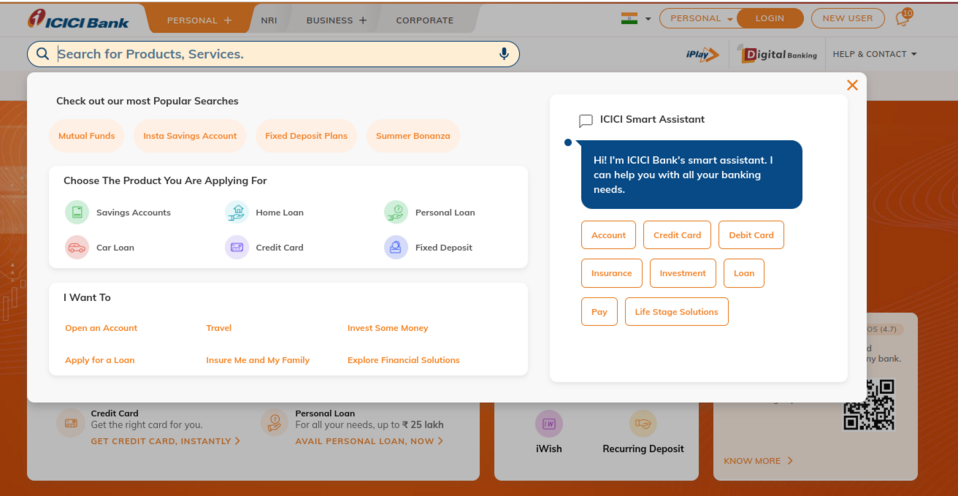
Task: Click the KNOW MORE link
Action: coord(758,461)
